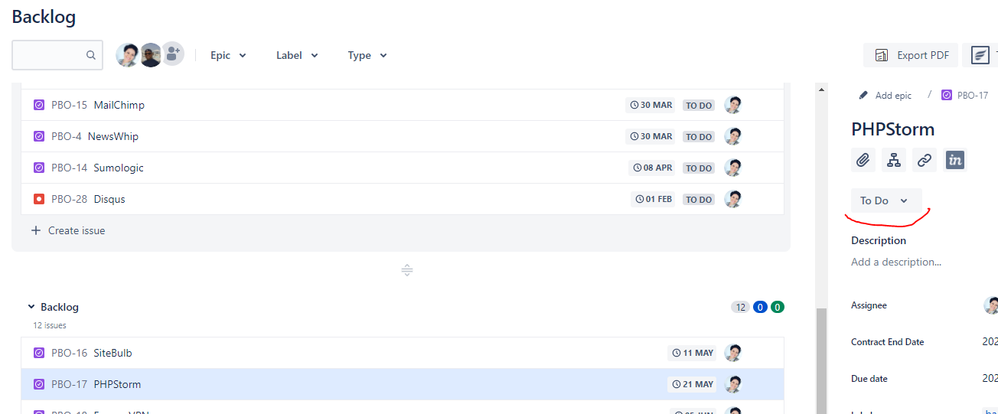Click the add people icon
The width and height of the screenshot is (998, 414).
pos(172,55)
